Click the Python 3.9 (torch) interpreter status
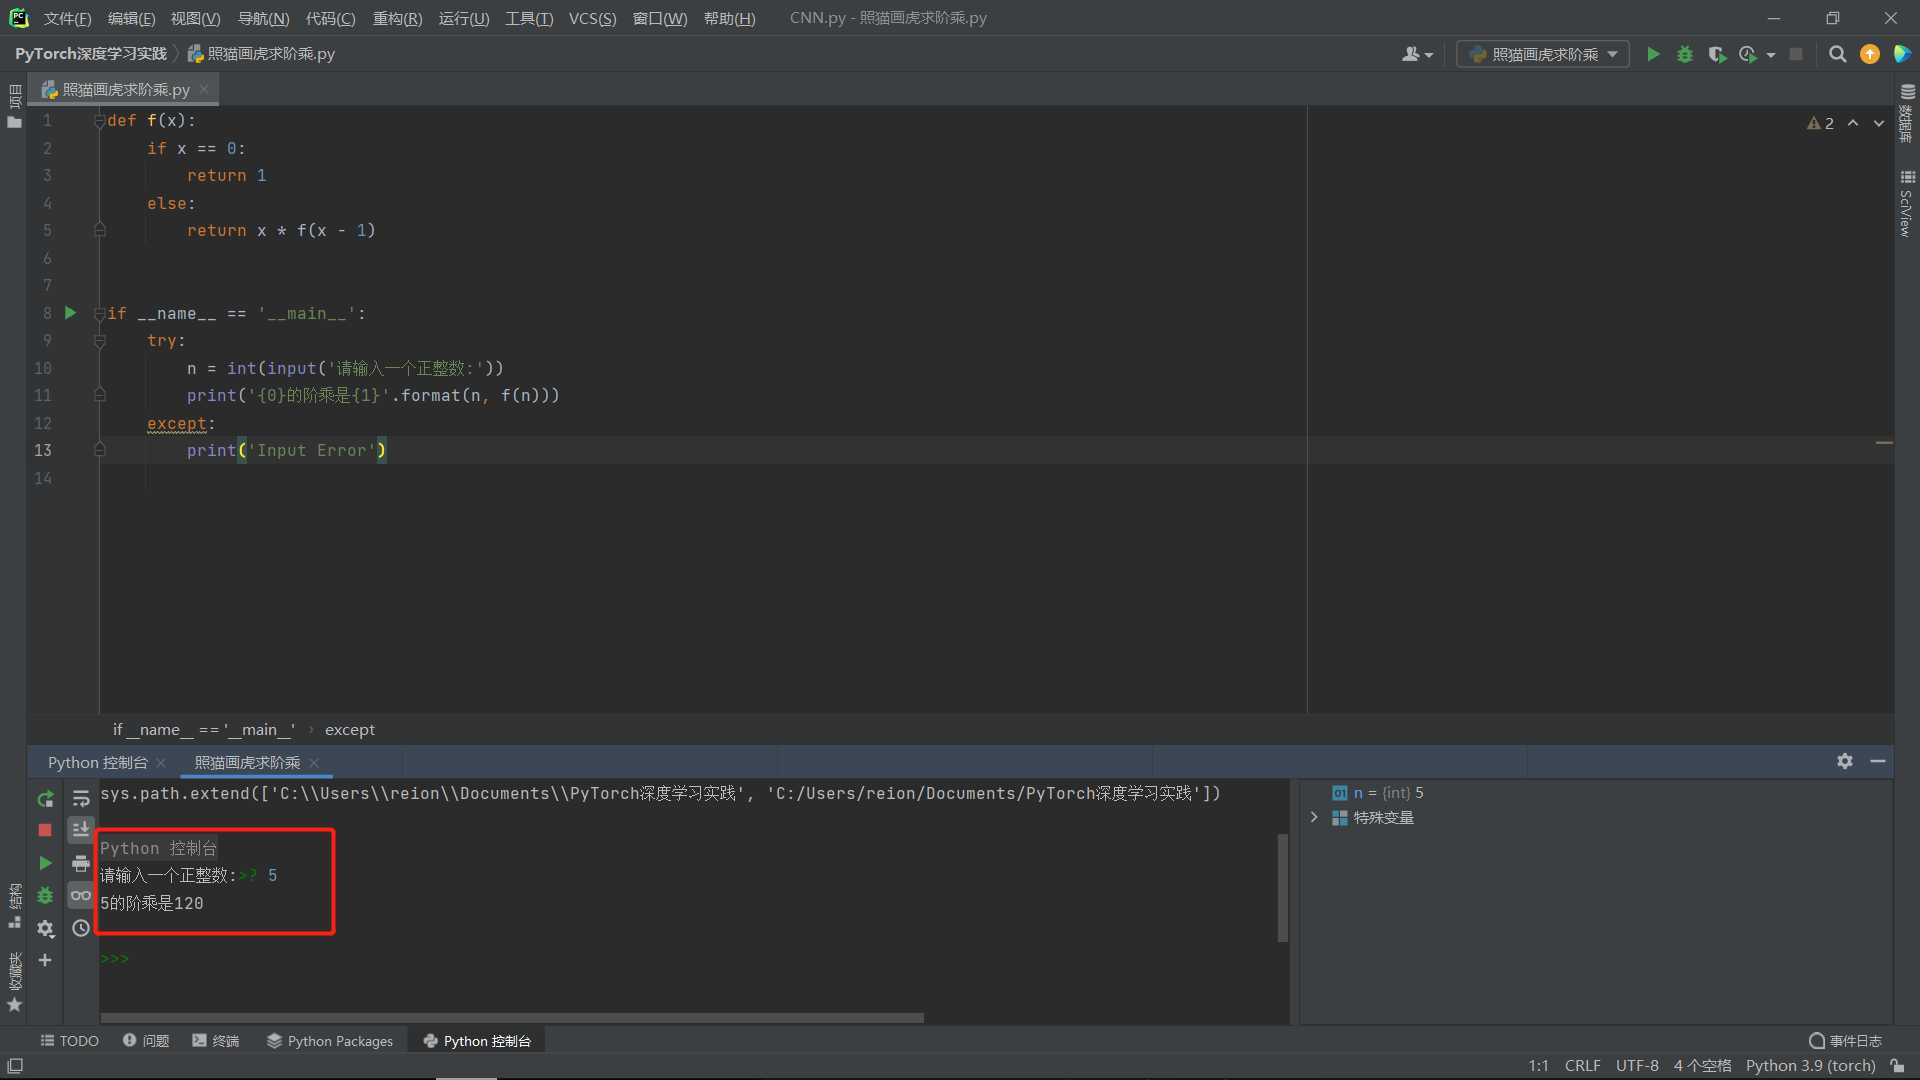1920x1080 pixels. point(1810,1066)
